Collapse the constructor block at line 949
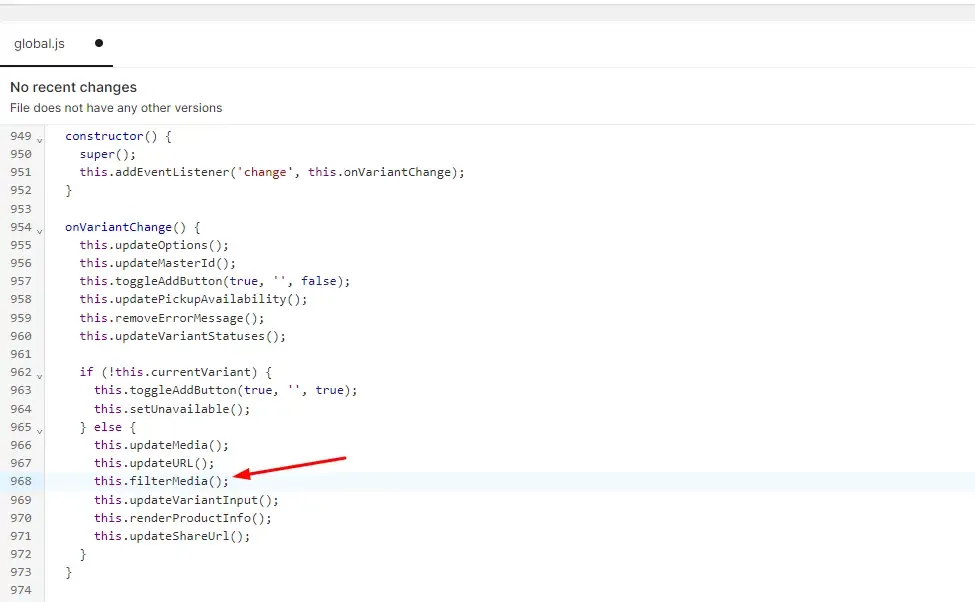This screenshot has width=975, height=602. (40, 141)
